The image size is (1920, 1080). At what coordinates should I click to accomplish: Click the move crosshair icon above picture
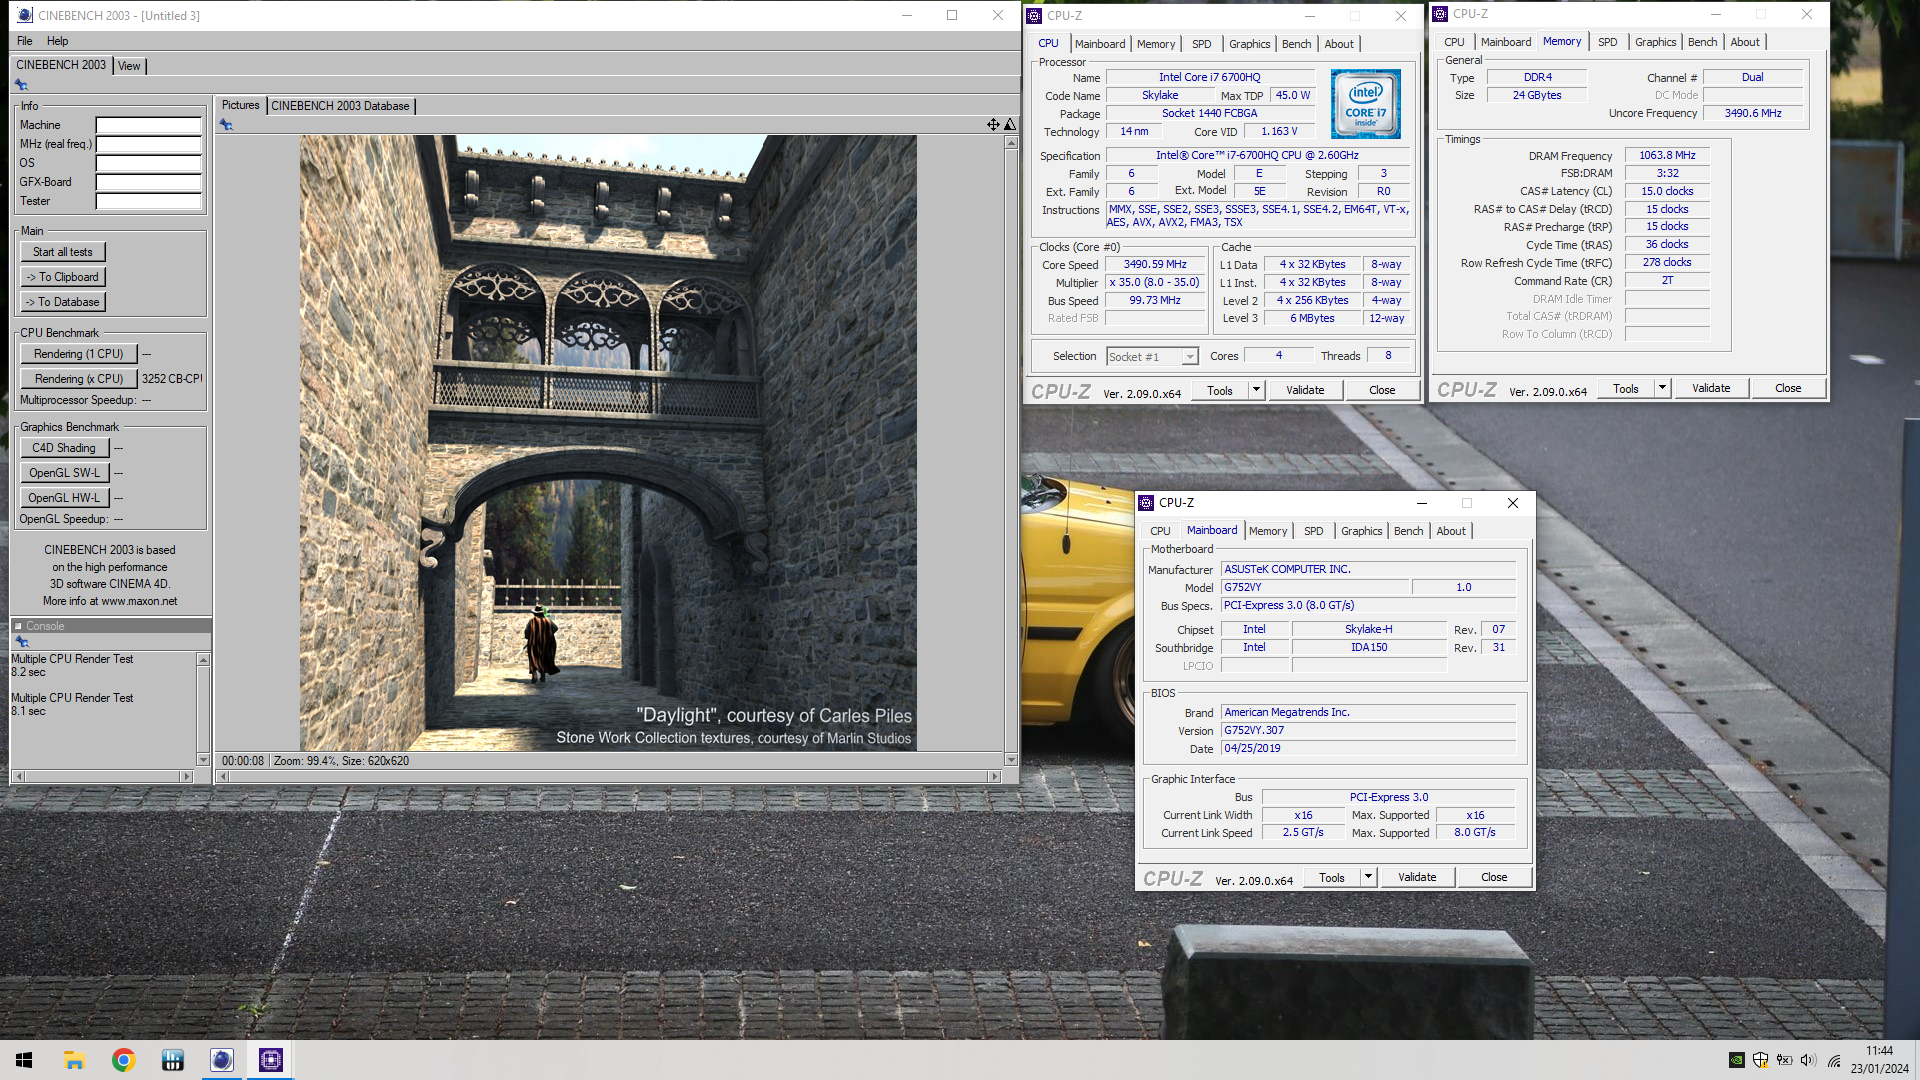point(993,125)
